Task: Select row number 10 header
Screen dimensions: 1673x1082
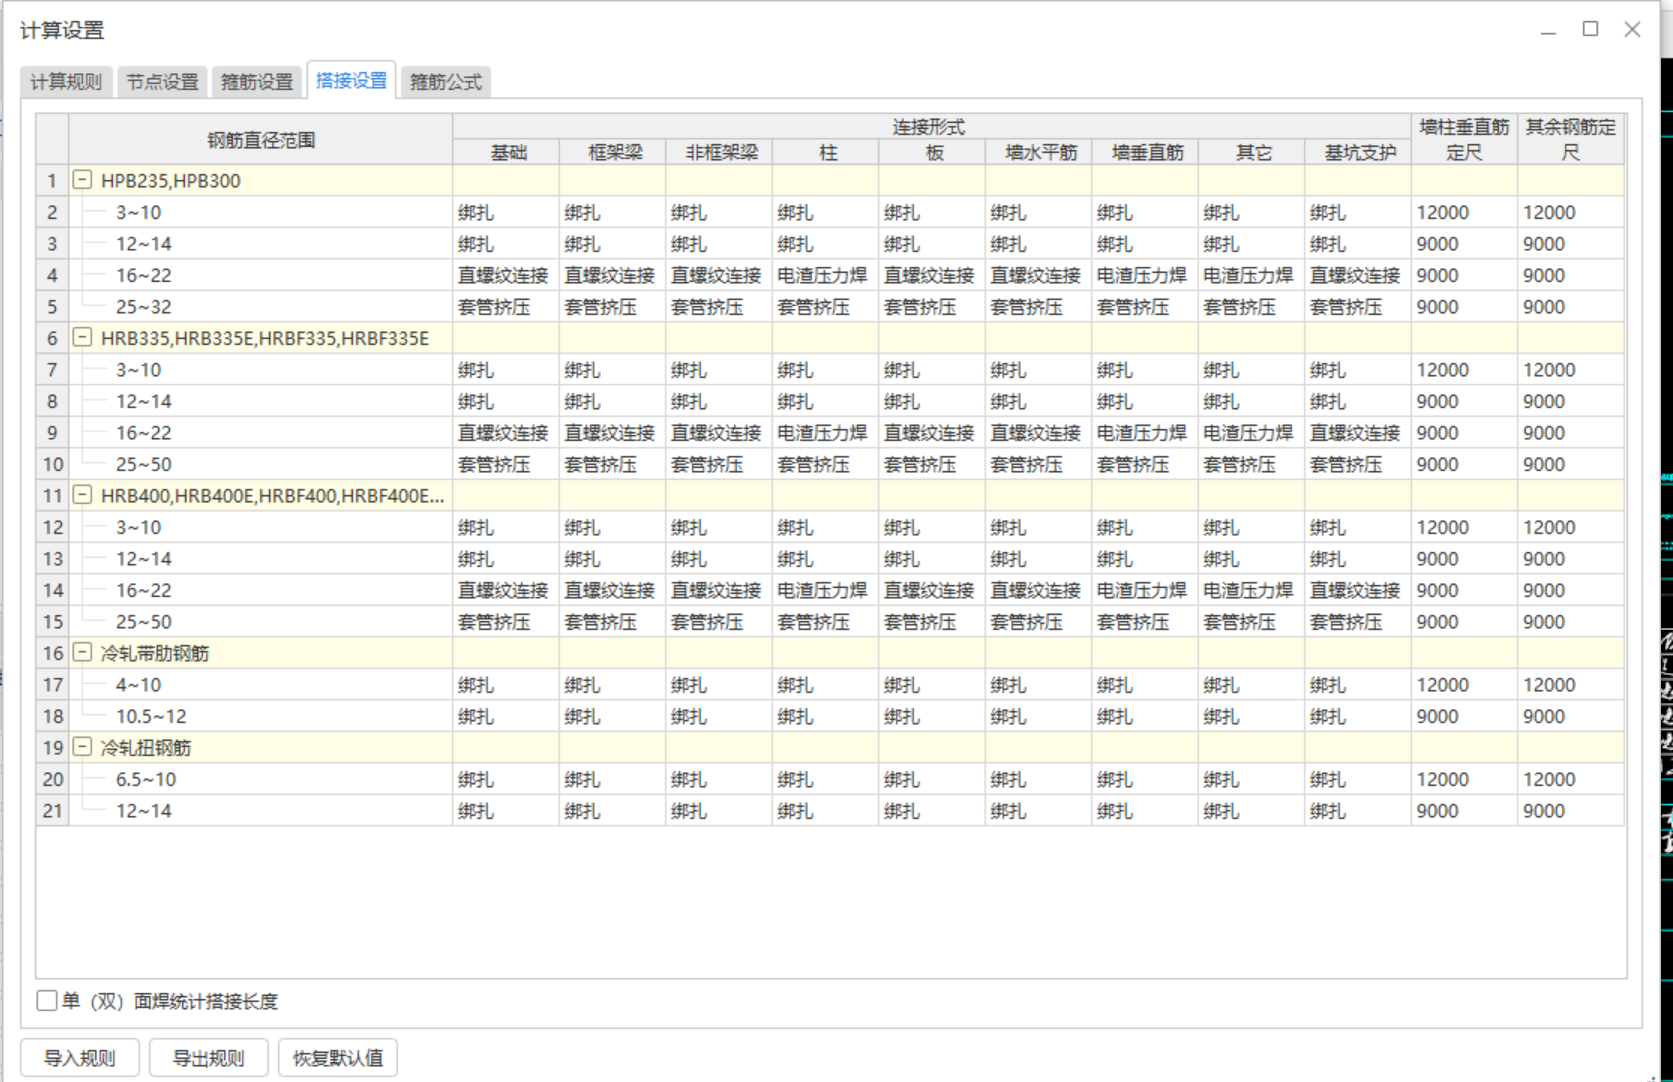Action: pos(52,464)
